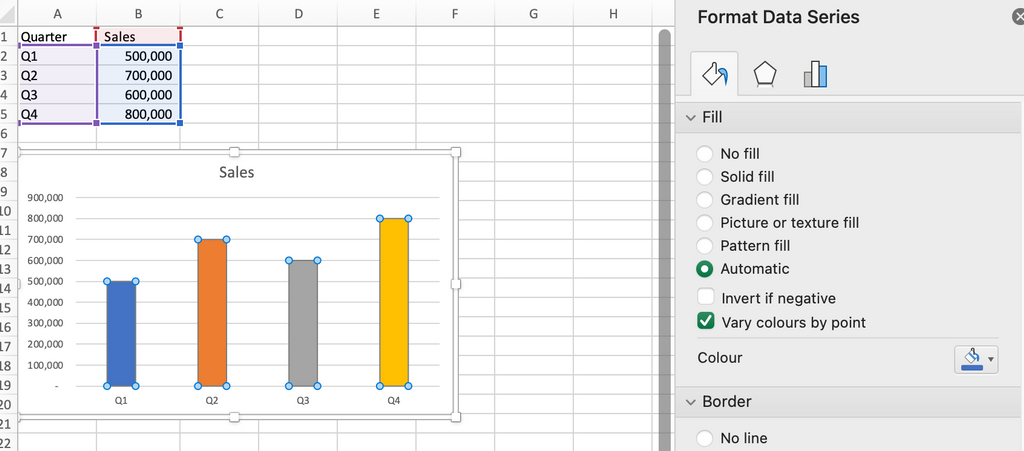Select the Q4 cell in column A
Image resolution: width=1024 pixels, height=451 pixels.
[57, 114]
